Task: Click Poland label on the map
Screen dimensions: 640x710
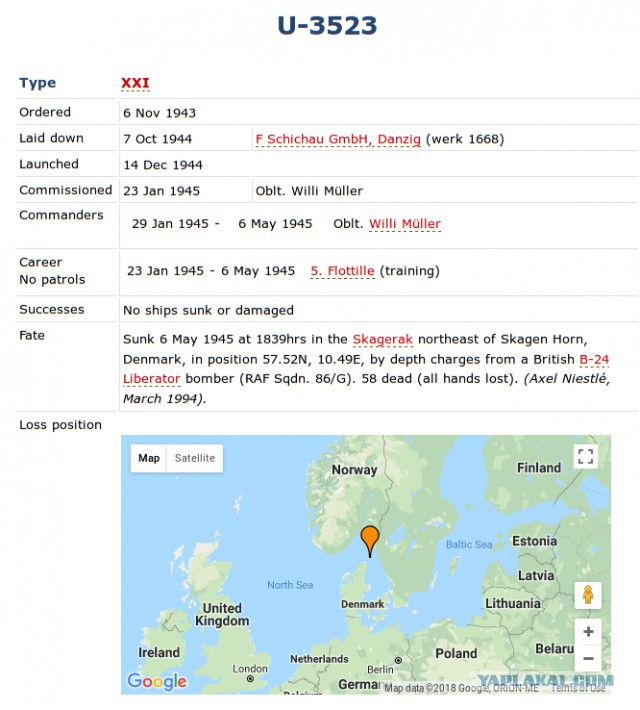Action: 456,653
